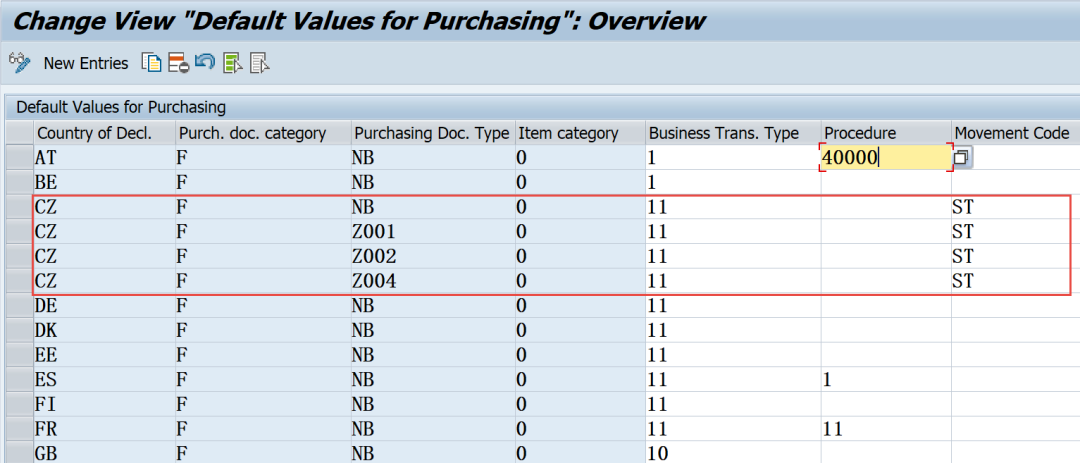Click the Item category column header
The image size is (1080, 463).
(x=581, y=133)
